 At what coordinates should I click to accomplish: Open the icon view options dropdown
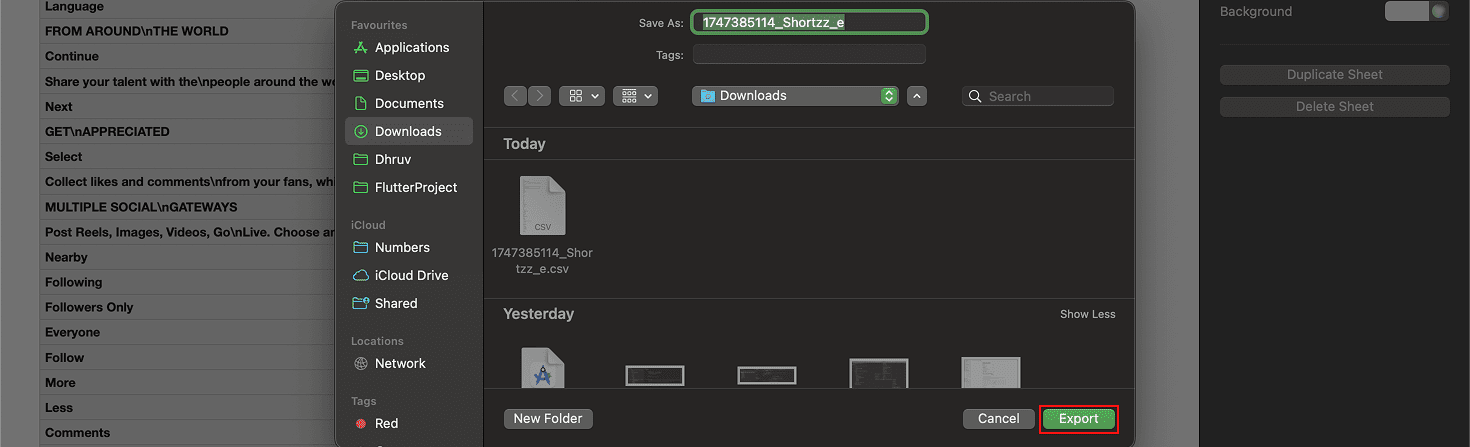(582, 96)
